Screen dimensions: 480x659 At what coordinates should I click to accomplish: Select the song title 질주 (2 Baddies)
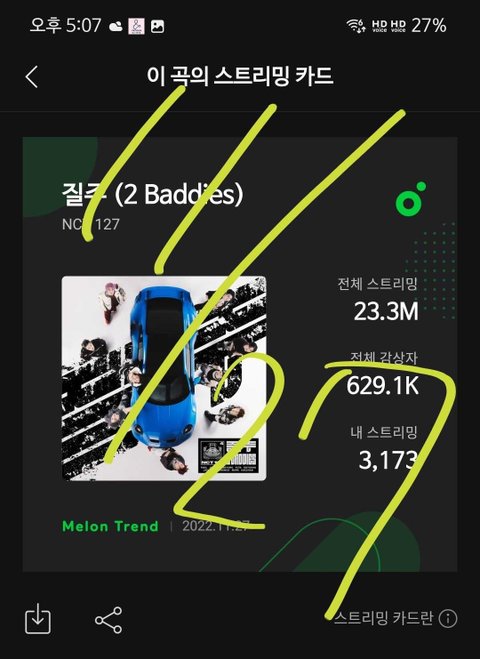pos(153,195)
